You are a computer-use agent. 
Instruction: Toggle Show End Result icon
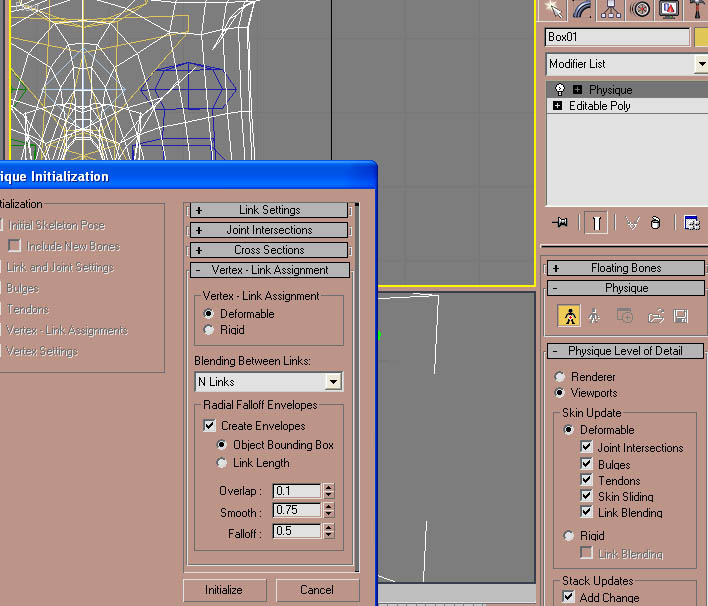pos(596,223)
